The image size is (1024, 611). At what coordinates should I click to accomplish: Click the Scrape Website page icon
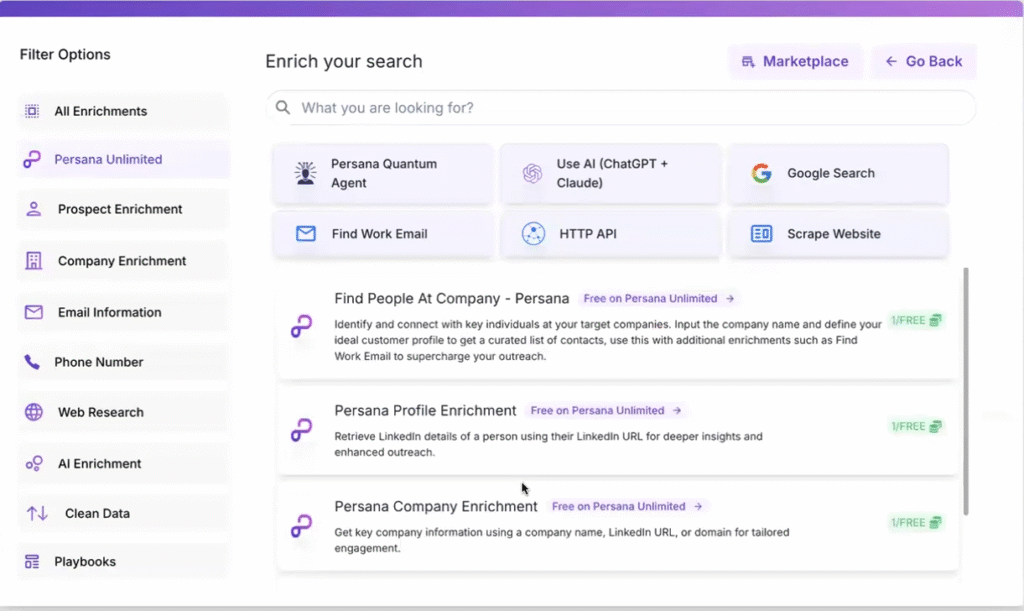761,234
